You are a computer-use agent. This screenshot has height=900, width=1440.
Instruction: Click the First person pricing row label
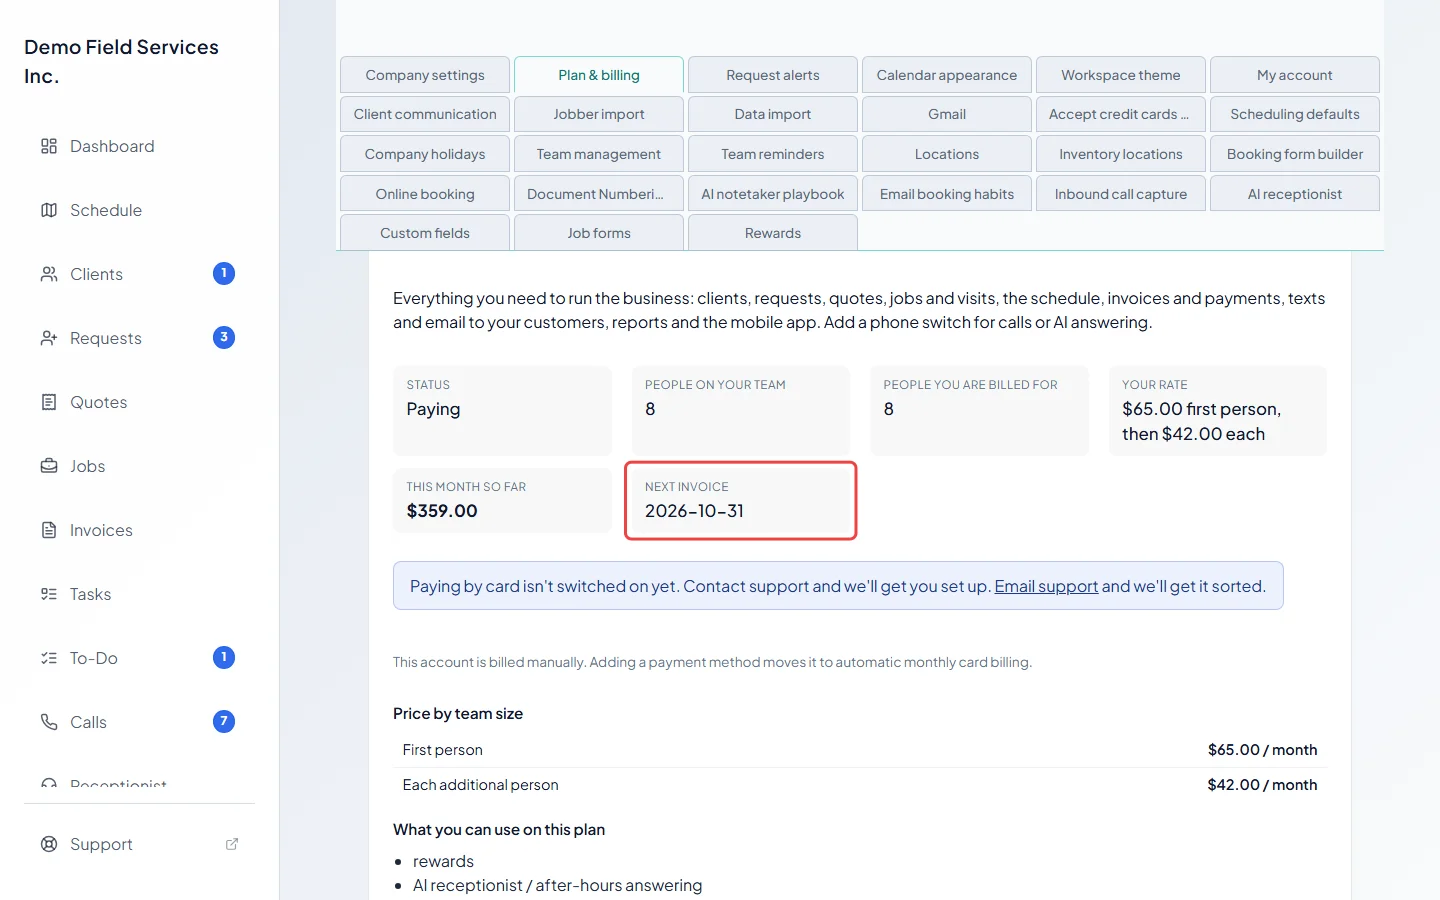[442, 750]
